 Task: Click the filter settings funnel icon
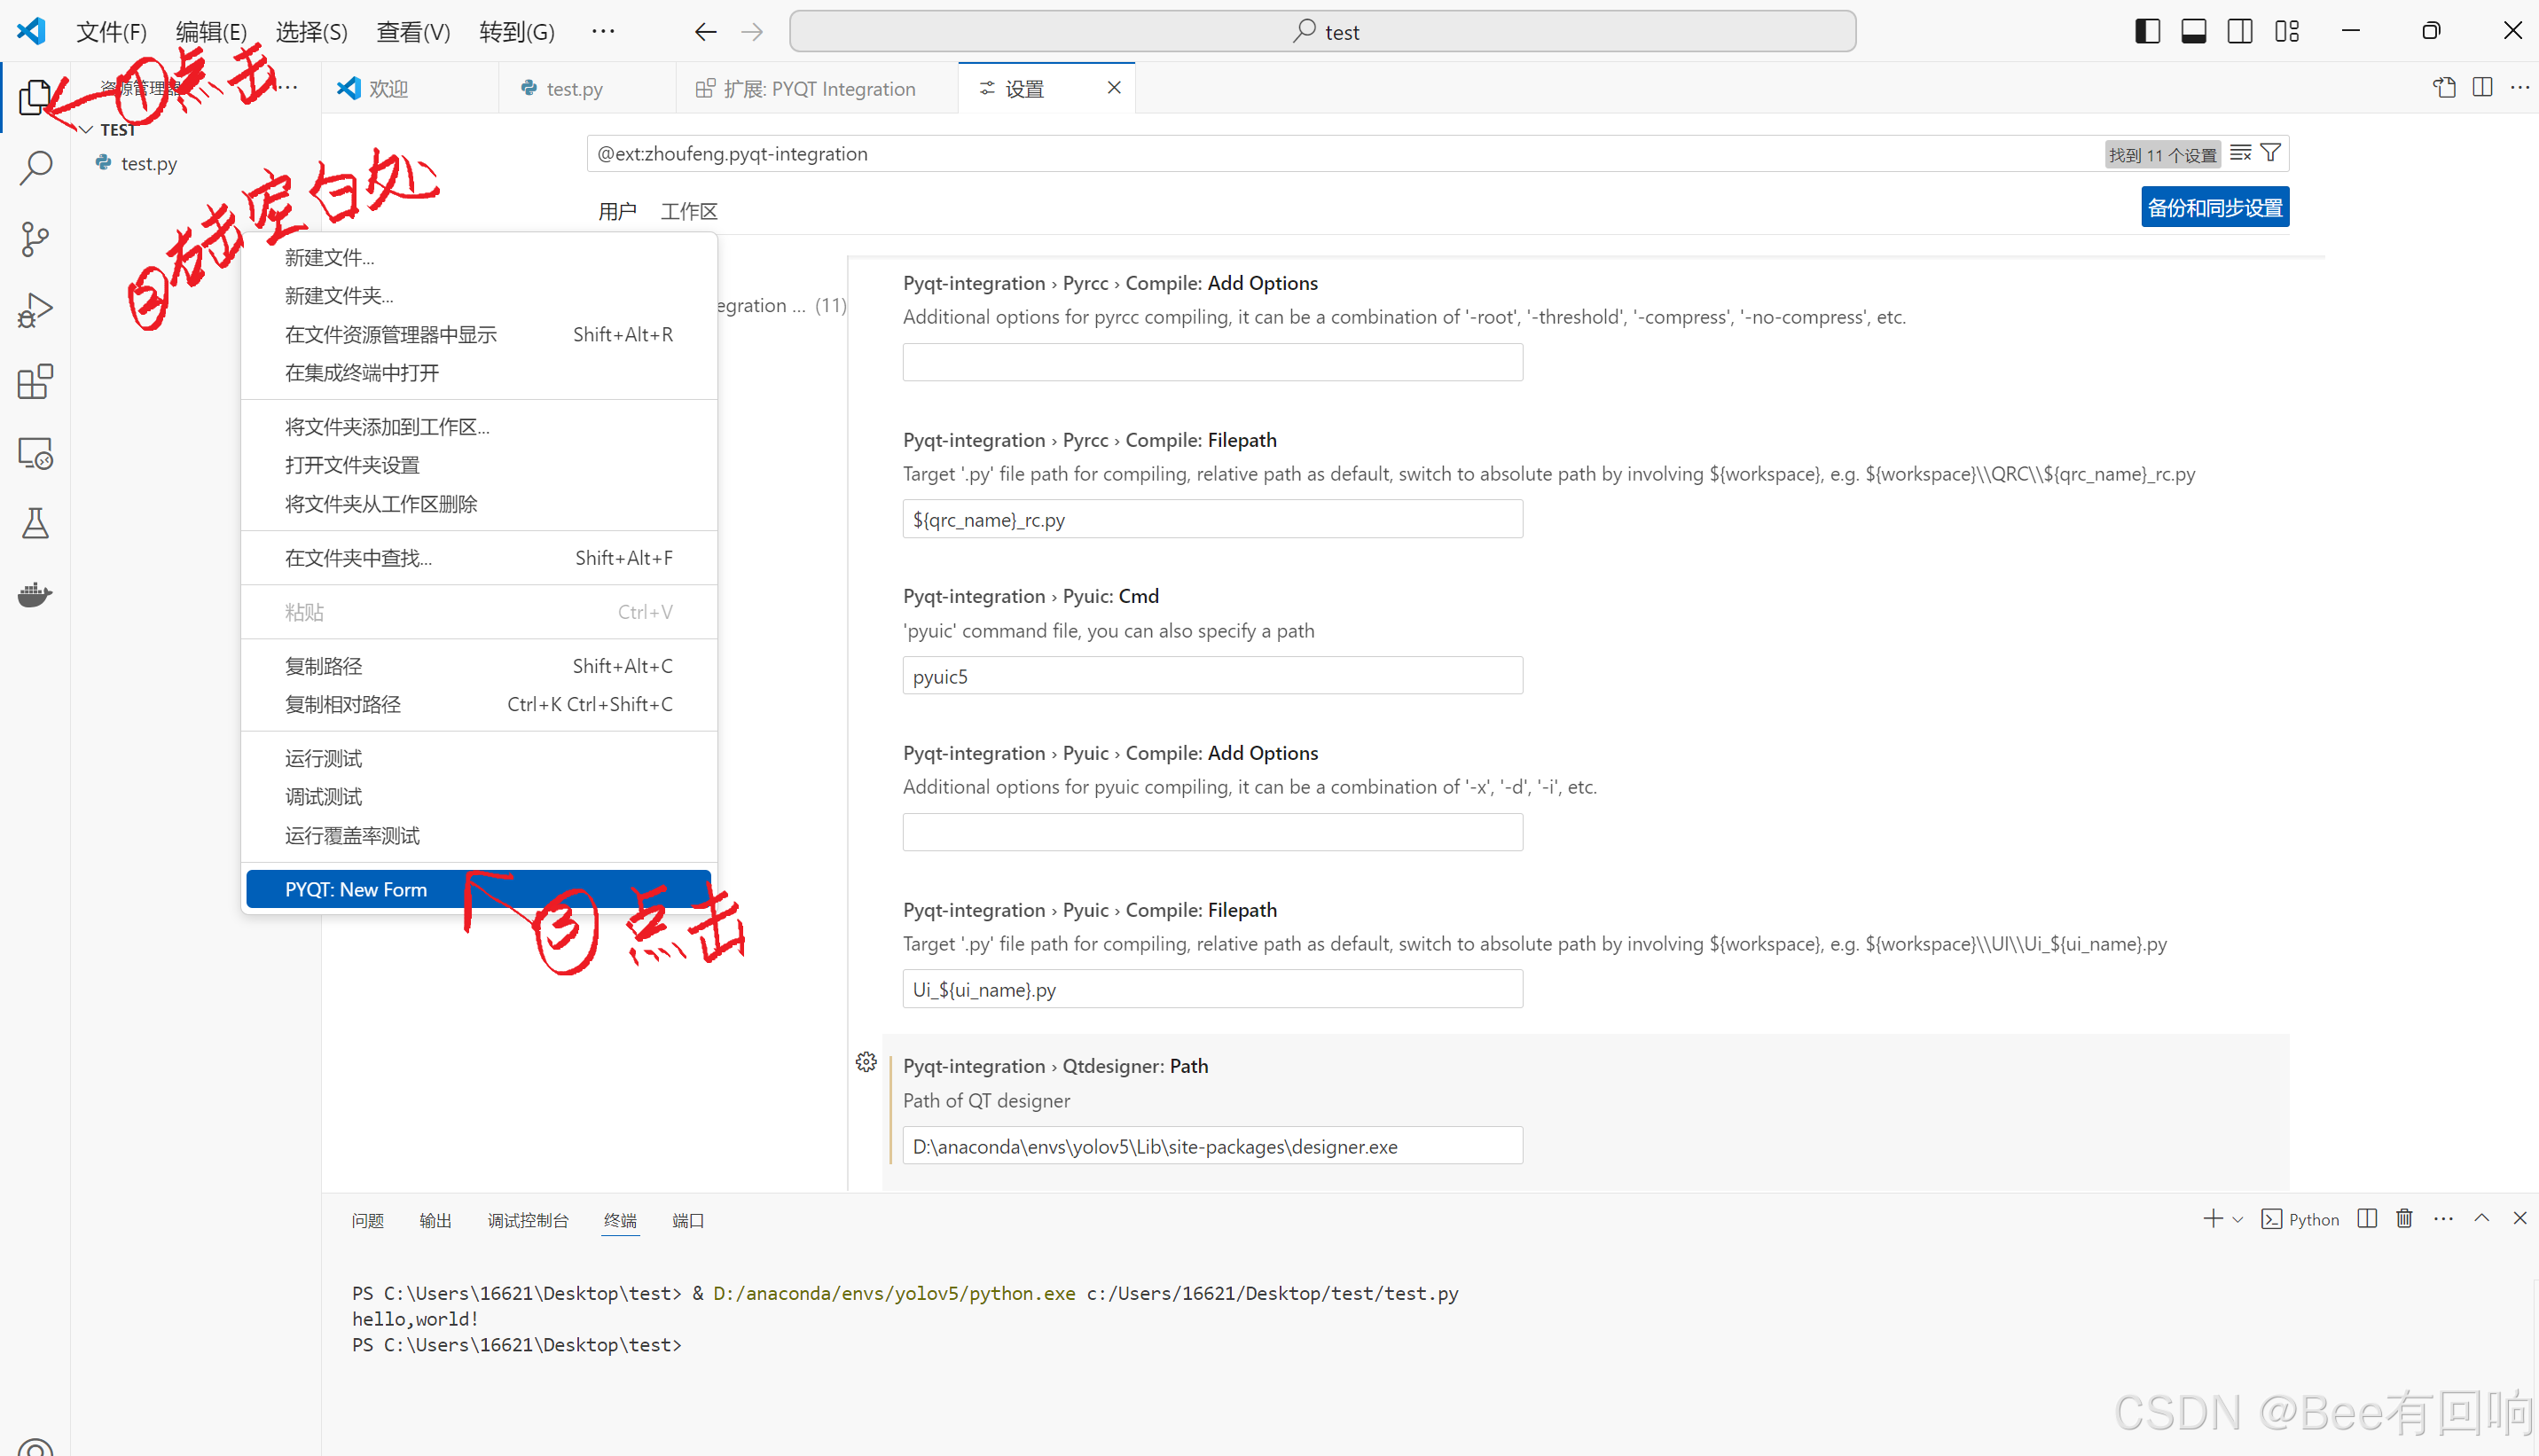click(x=2270, y=153)
